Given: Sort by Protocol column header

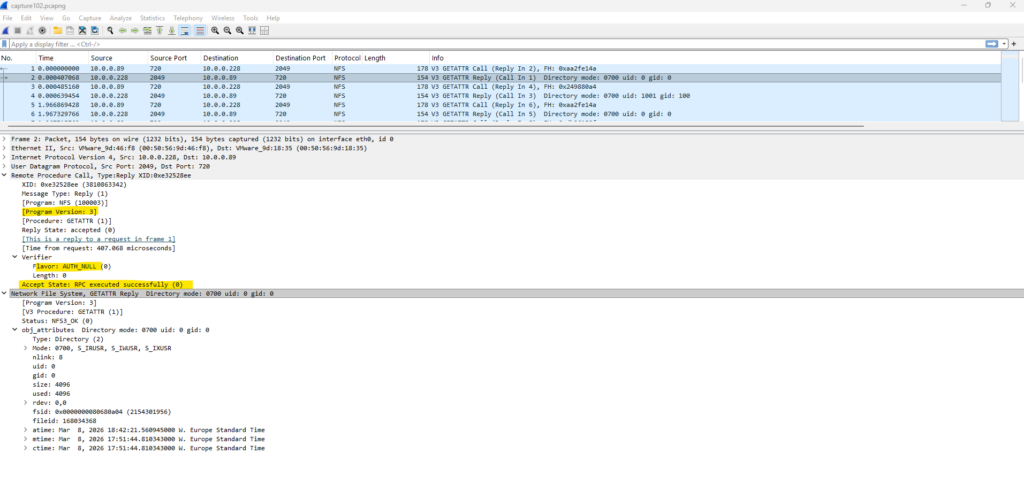Looking at the screenshot, I should pyautogui.click(x=347, y=58).
